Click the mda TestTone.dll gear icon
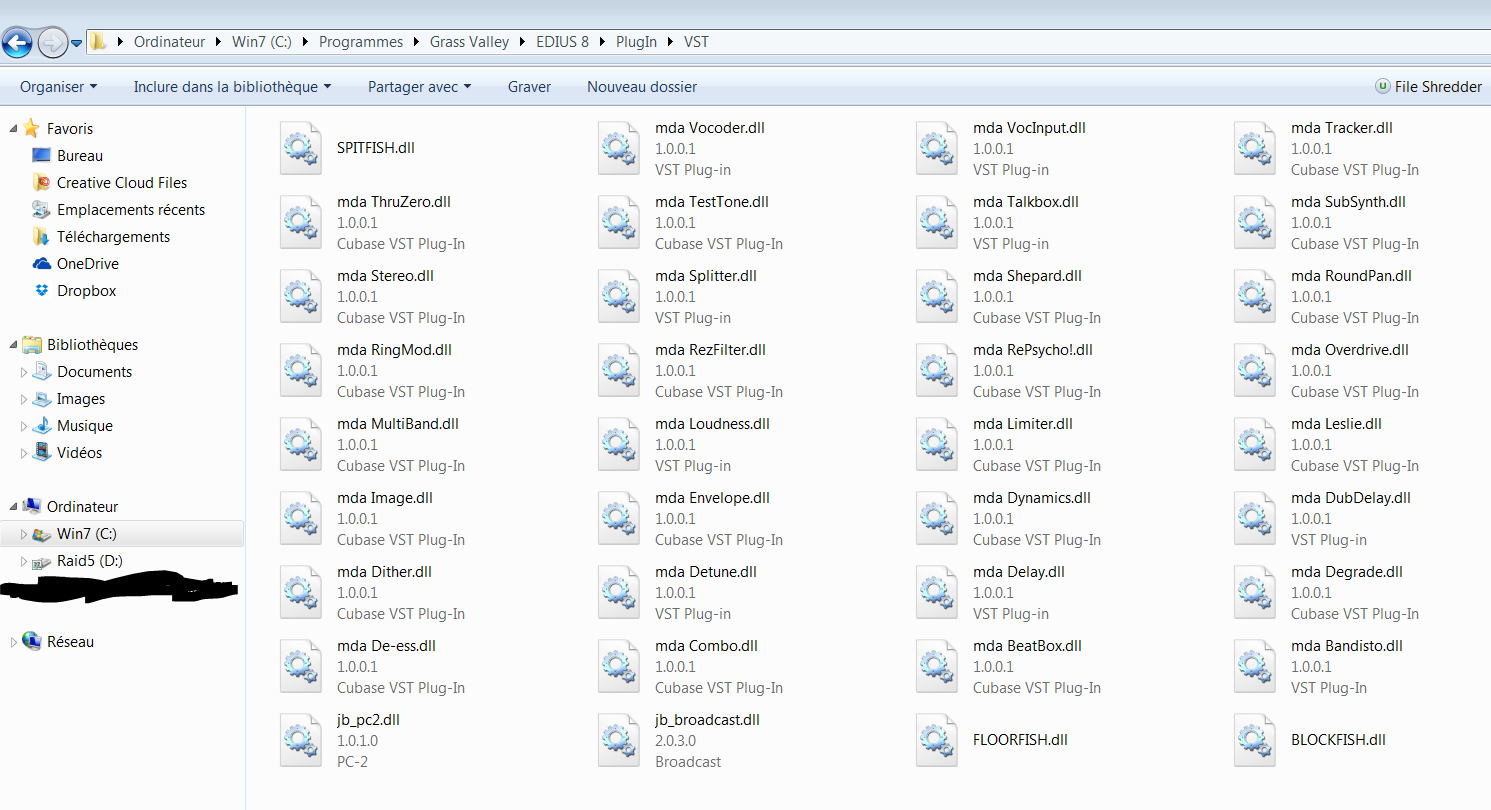 click(x=618, y=222)
